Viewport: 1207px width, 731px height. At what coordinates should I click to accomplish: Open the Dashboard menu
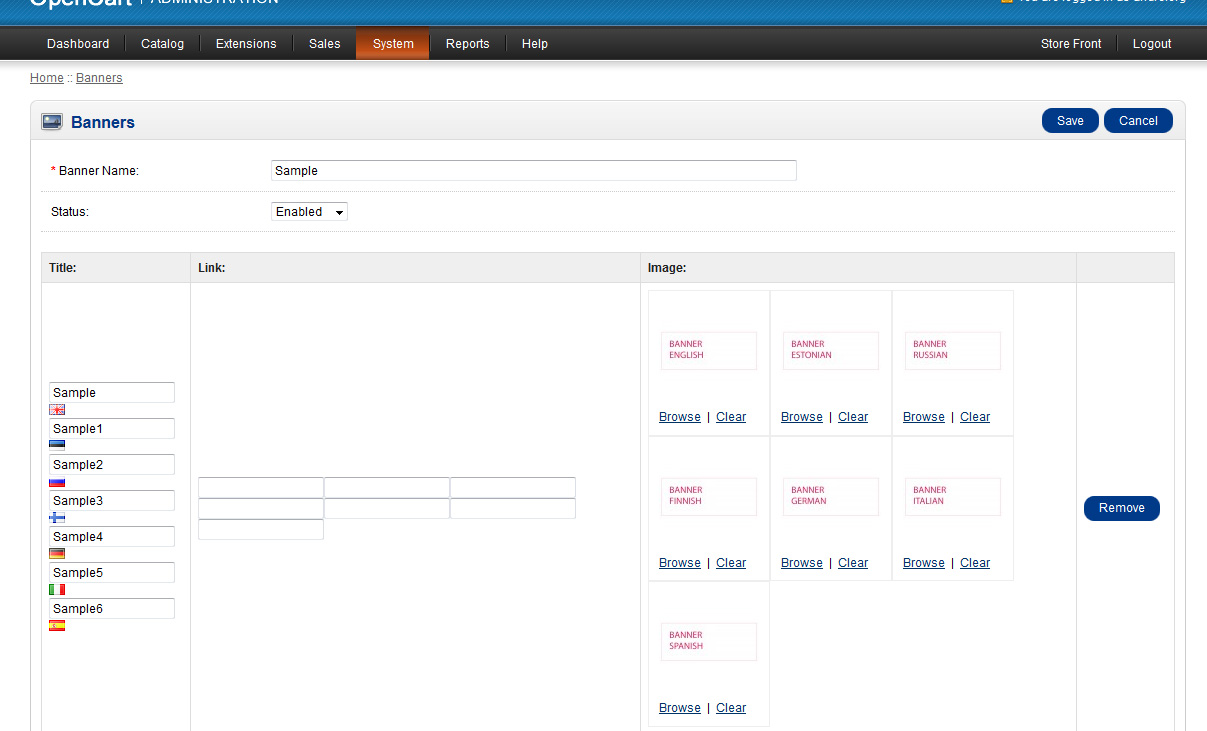(x=78, y=44)
